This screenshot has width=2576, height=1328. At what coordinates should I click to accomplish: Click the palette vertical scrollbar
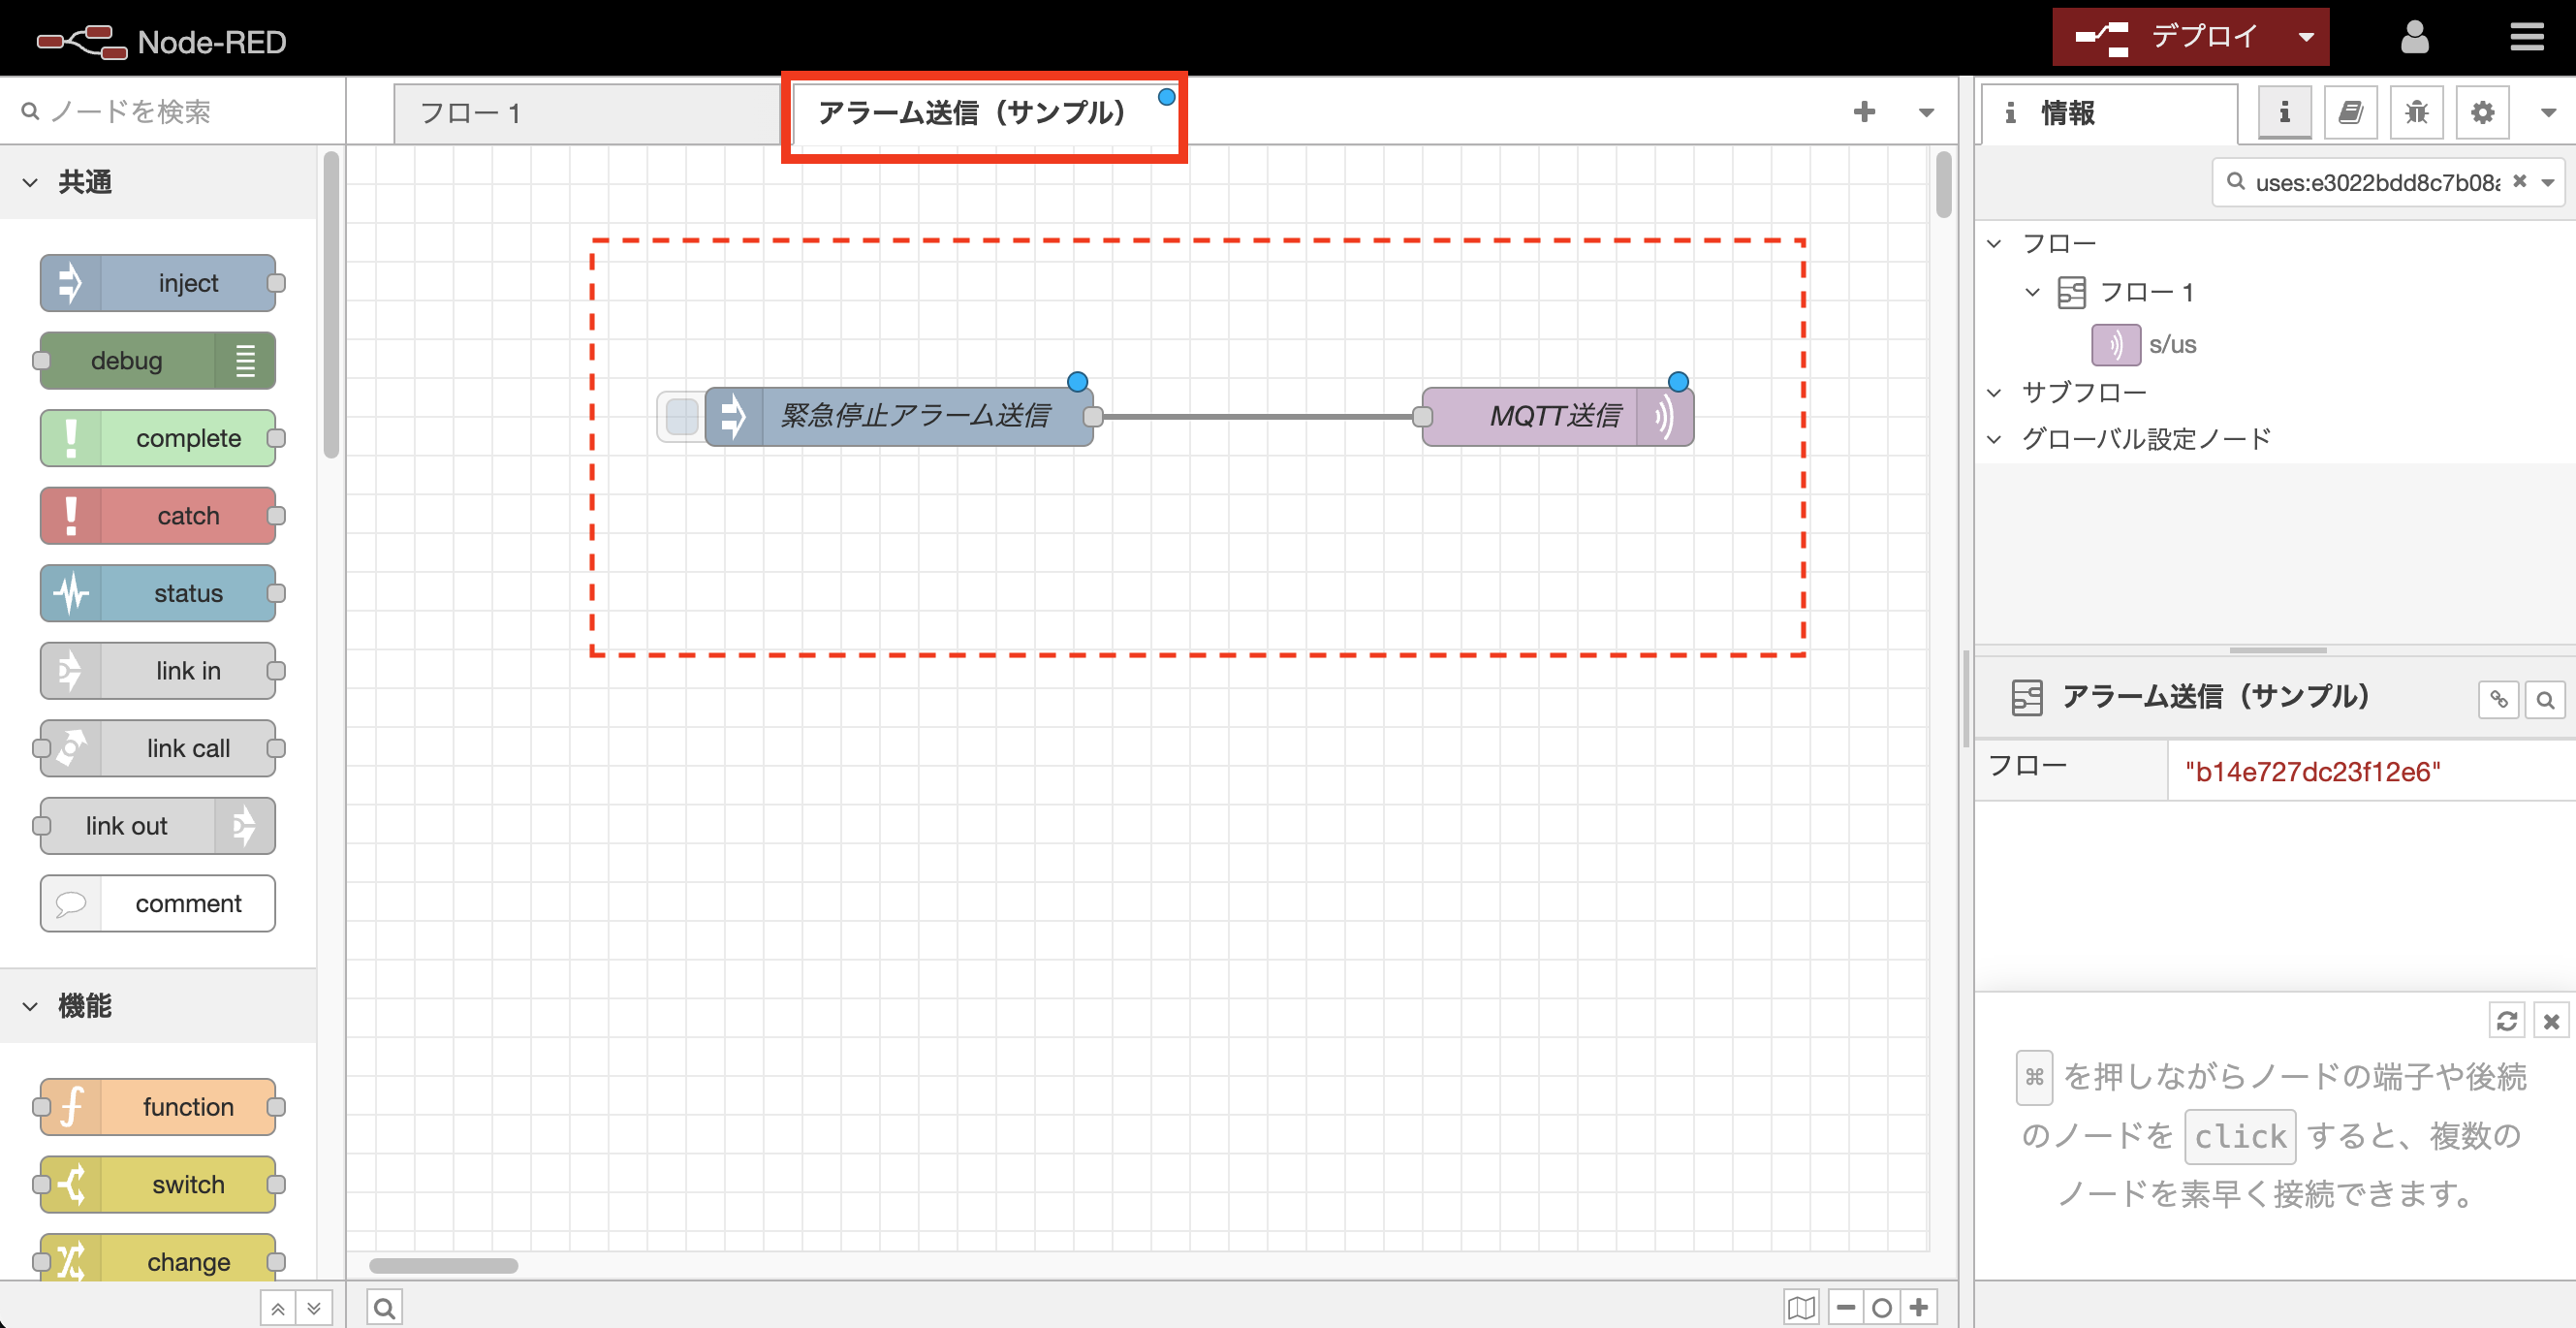click(332, 304)
